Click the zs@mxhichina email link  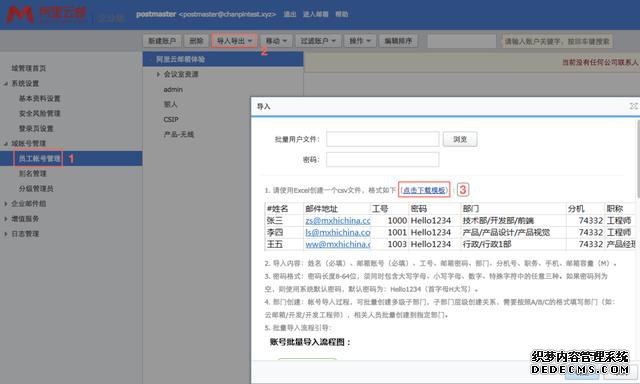(338, 220)
